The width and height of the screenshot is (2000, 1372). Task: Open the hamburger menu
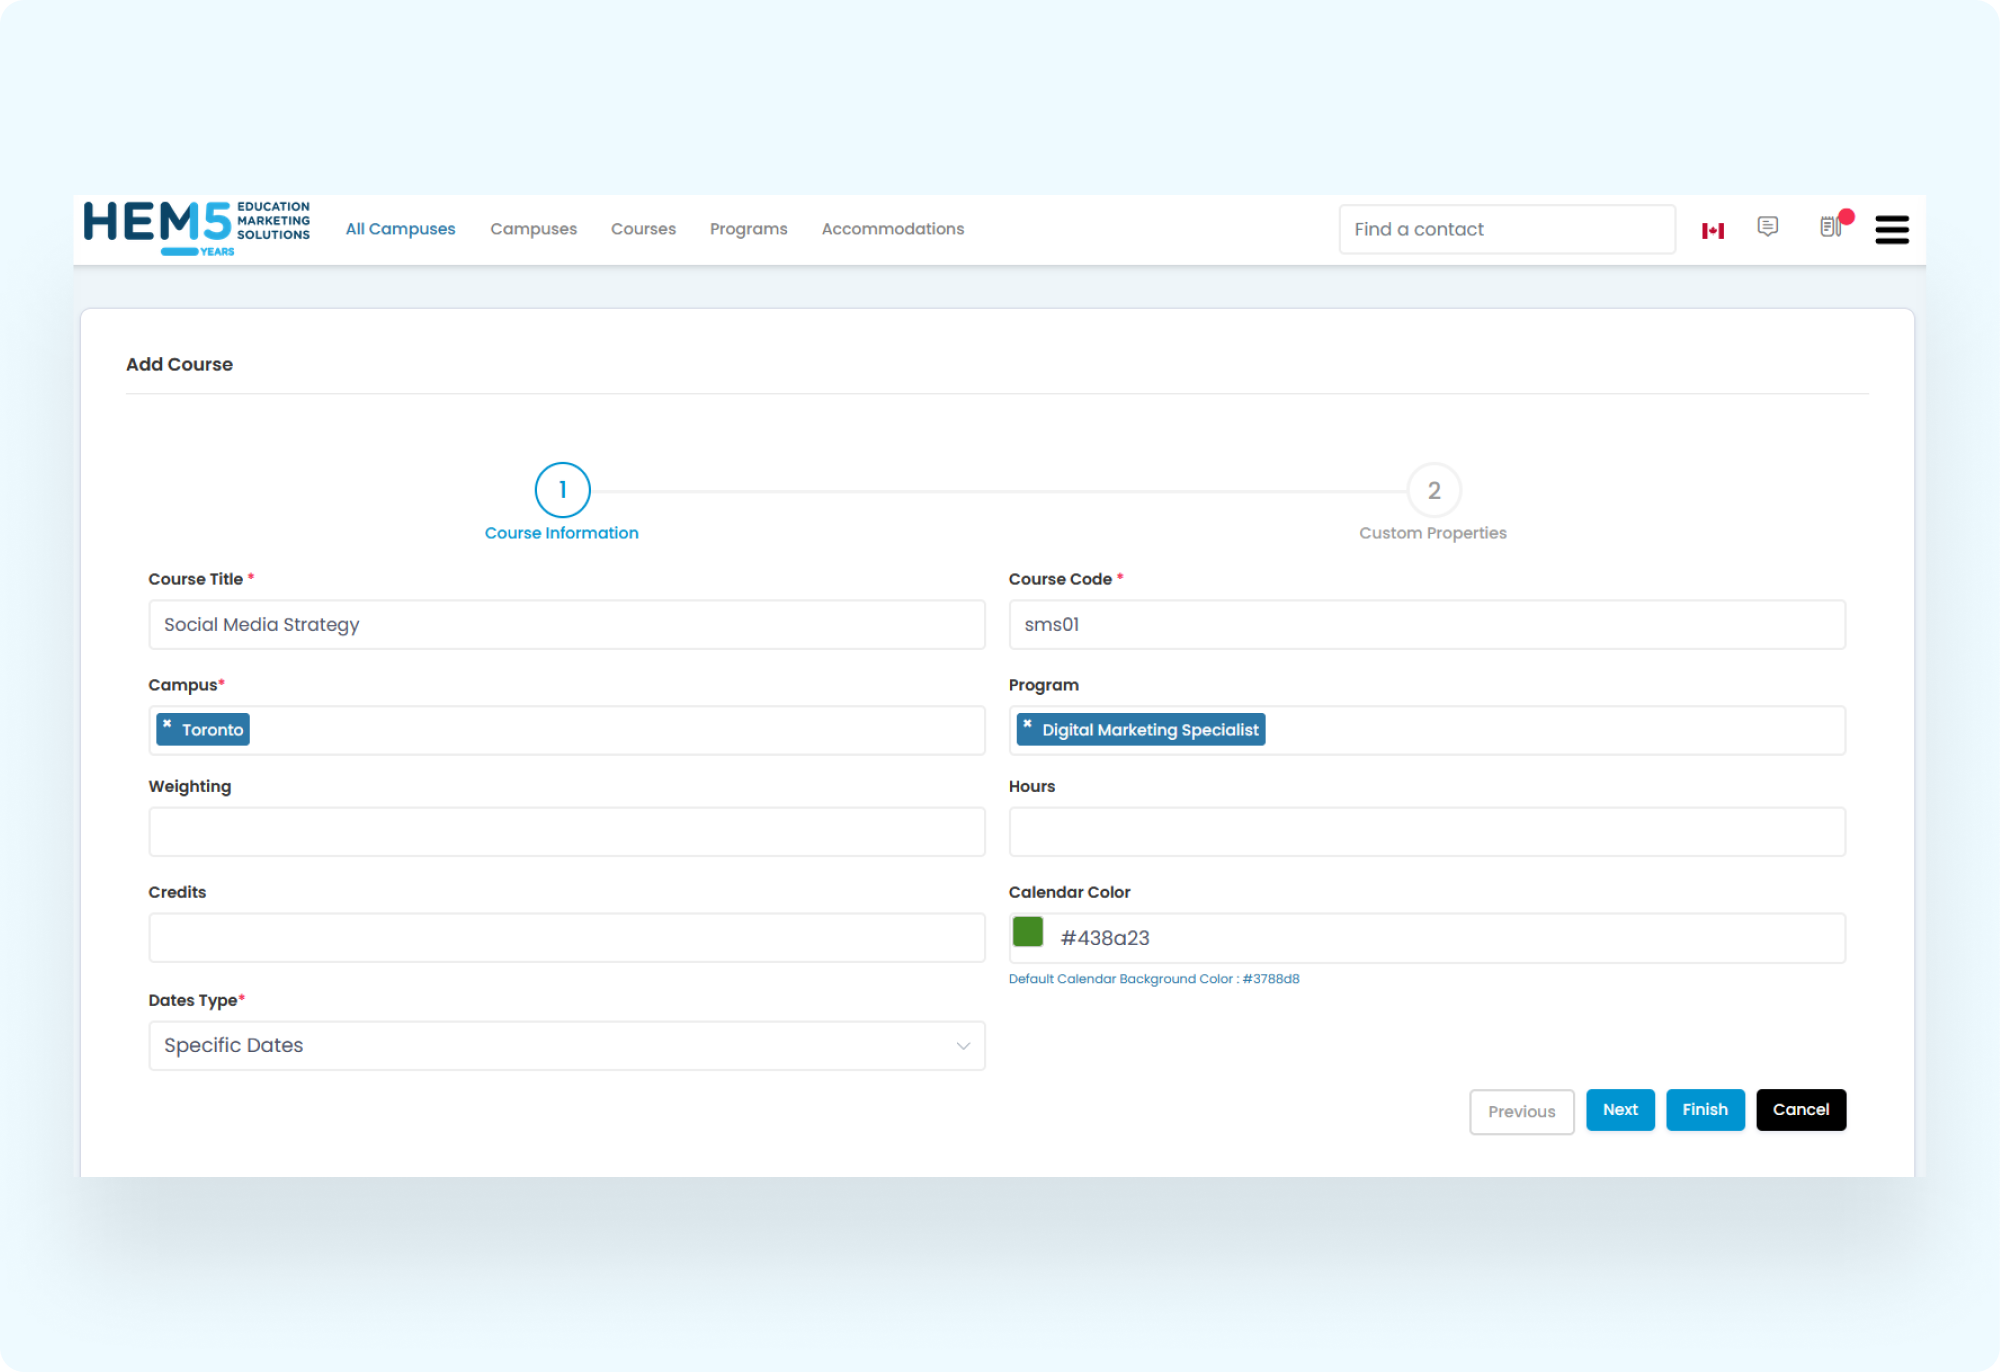click(1891, 230)
